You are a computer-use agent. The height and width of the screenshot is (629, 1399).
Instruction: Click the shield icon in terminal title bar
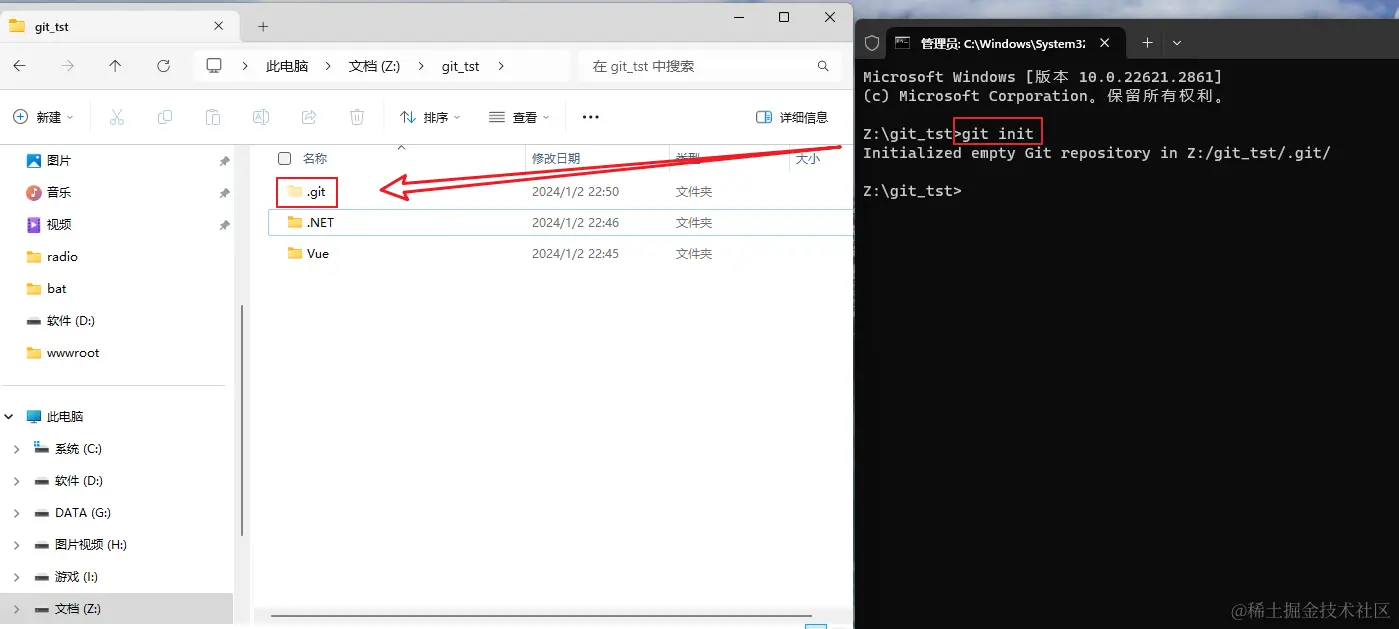[872, 43]
